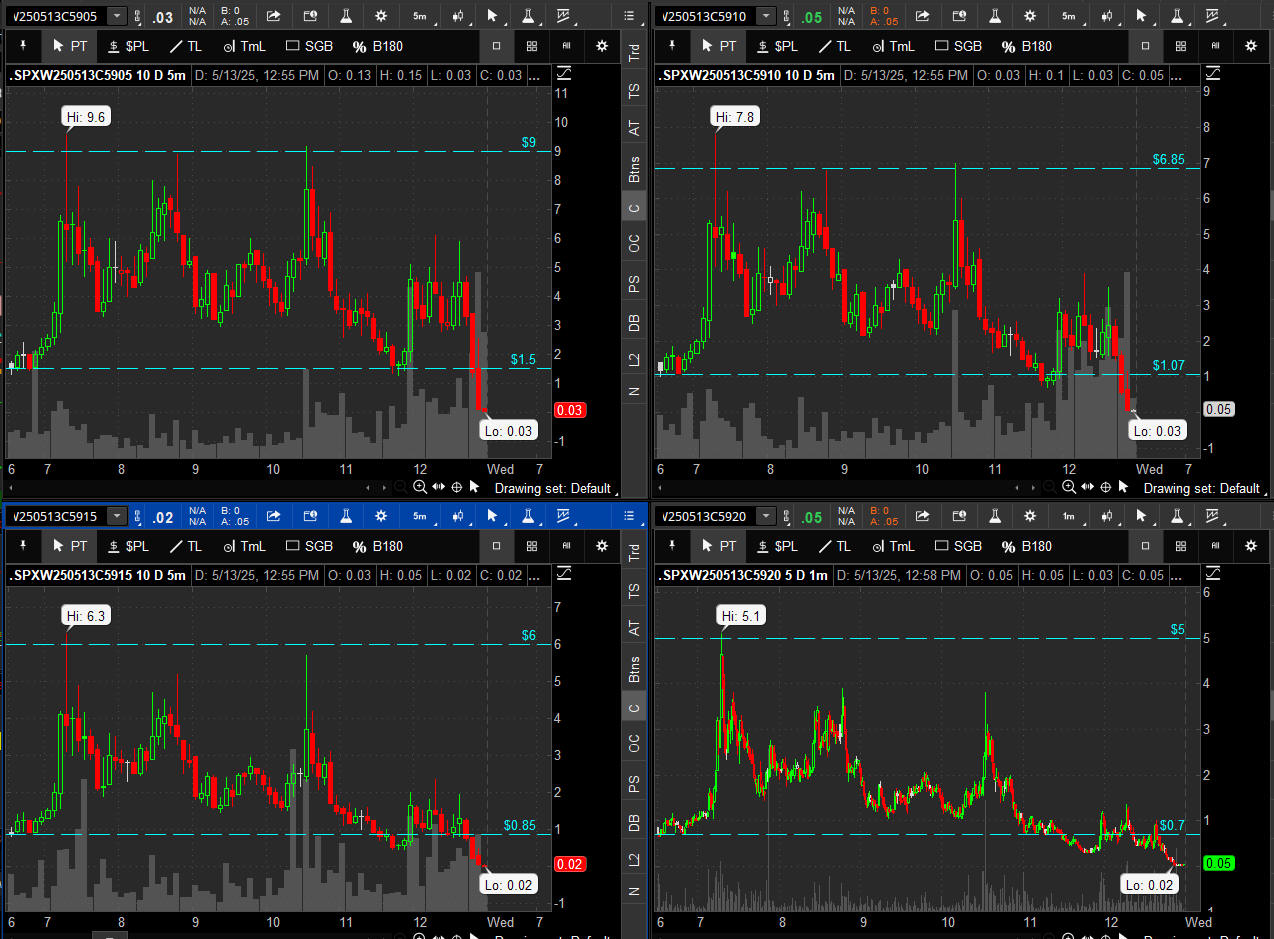Select the TL trendline drawing tool in the C5905 chart
The width and height of the screenshot is (1274, 939).
coord(187,46)
